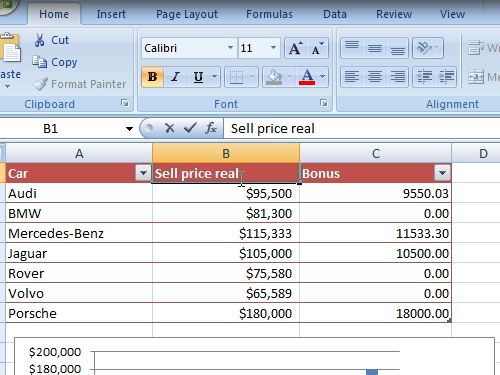Select the $81,300 price cell
Screen dimensions: 500x375
pyautogui.click(x=226, y=213)
